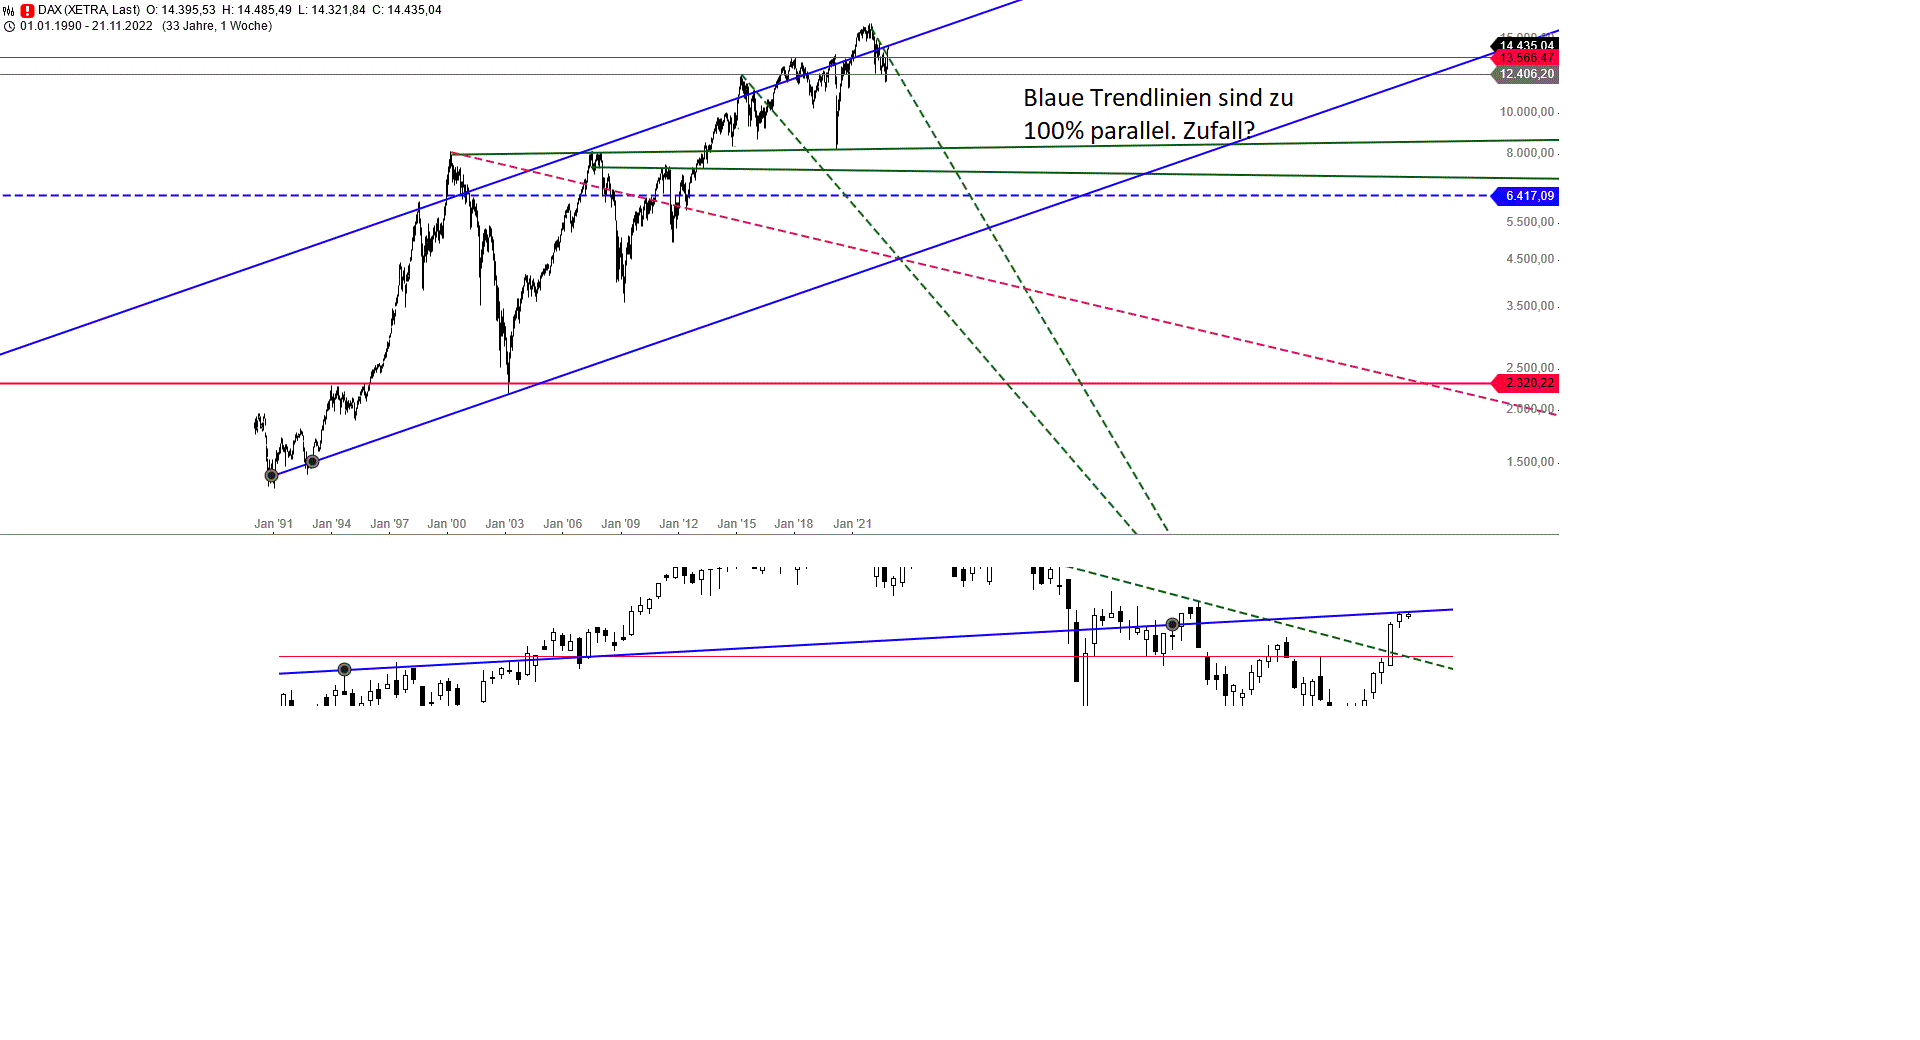
Task: Click the low value L: 14.321,84
Action: coord(332,10)
